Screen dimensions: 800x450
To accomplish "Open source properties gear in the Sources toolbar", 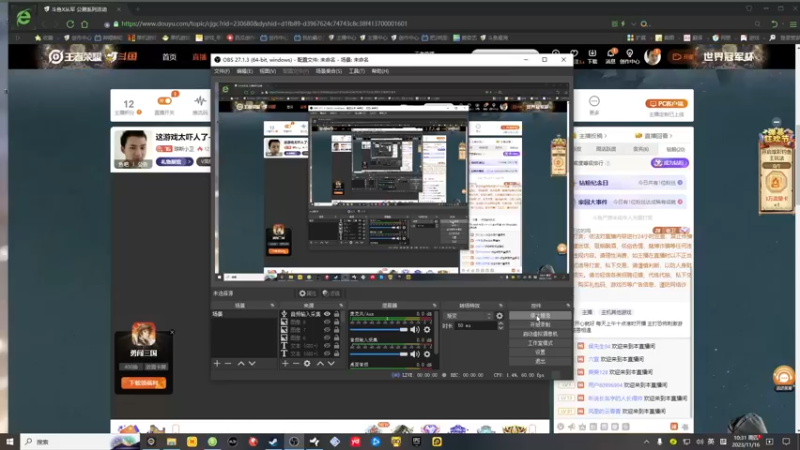I will (x=307, y=363).
